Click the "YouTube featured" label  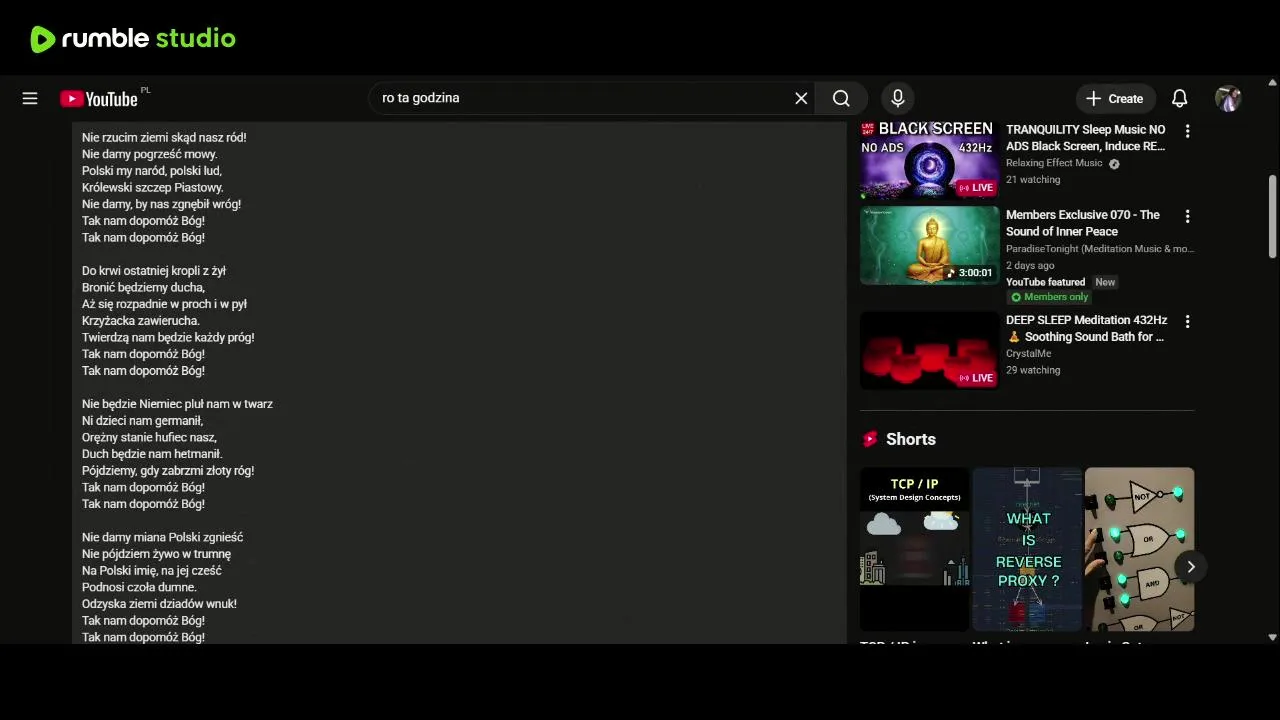pos(1045,282)
